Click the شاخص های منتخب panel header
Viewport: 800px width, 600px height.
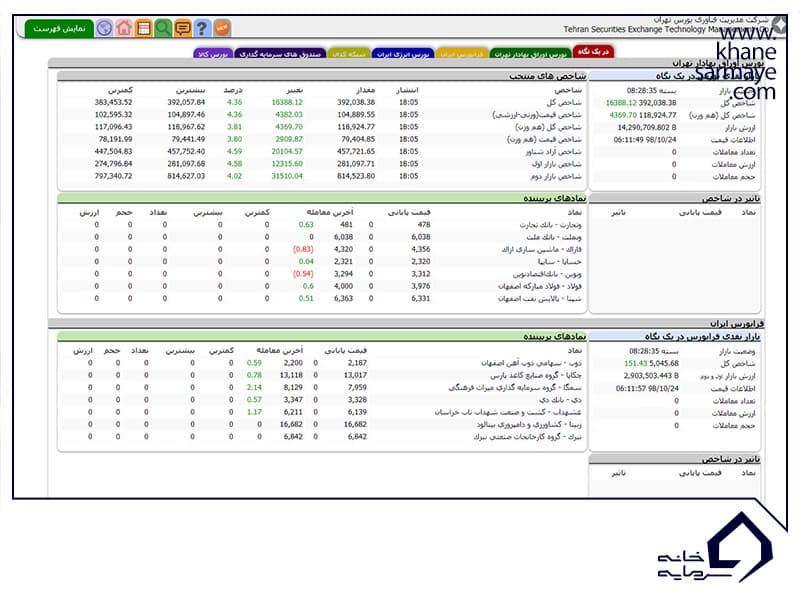click(322, 76)
